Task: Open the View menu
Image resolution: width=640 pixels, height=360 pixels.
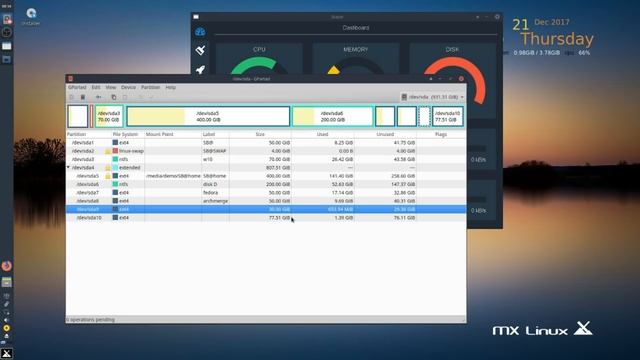Action: click(111, 87)
